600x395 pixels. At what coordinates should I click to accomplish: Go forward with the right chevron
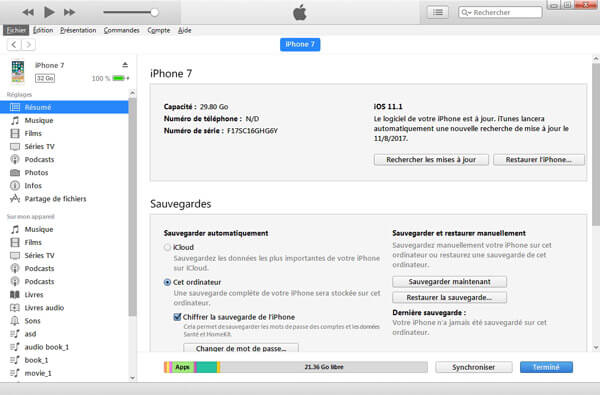pos(28,45)
